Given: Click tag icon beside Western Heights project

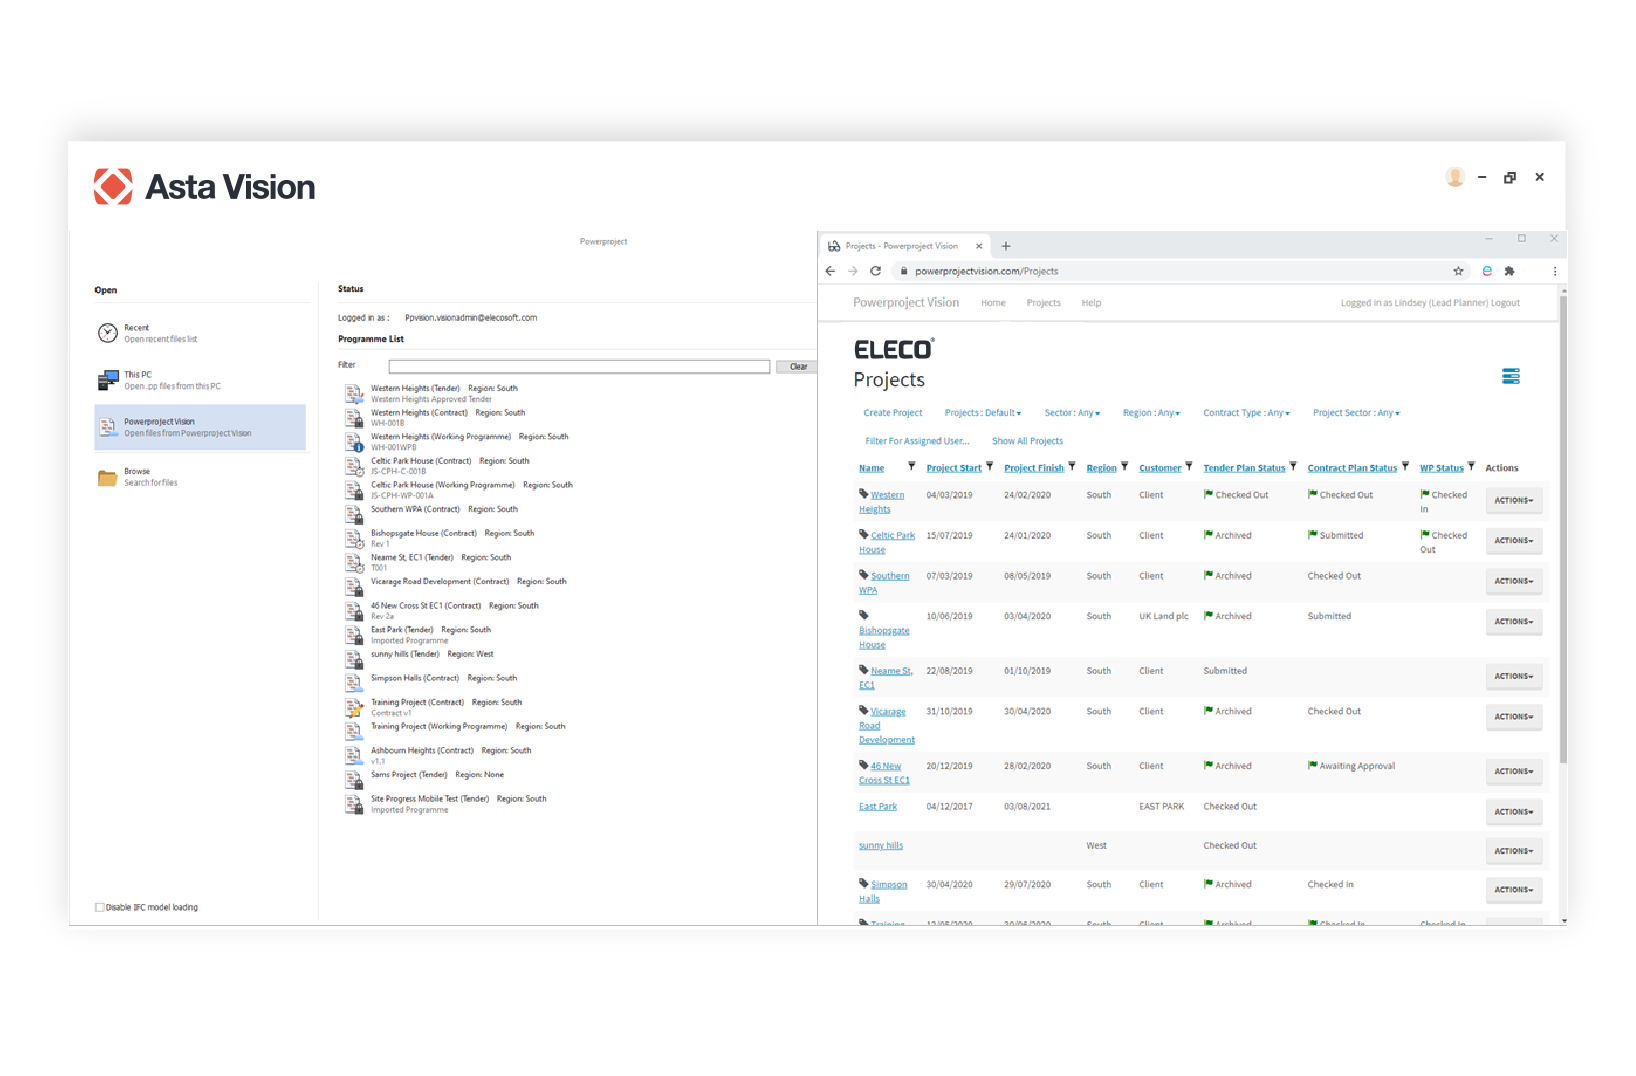Looking at the screenshot, I should tap(864, 493).
